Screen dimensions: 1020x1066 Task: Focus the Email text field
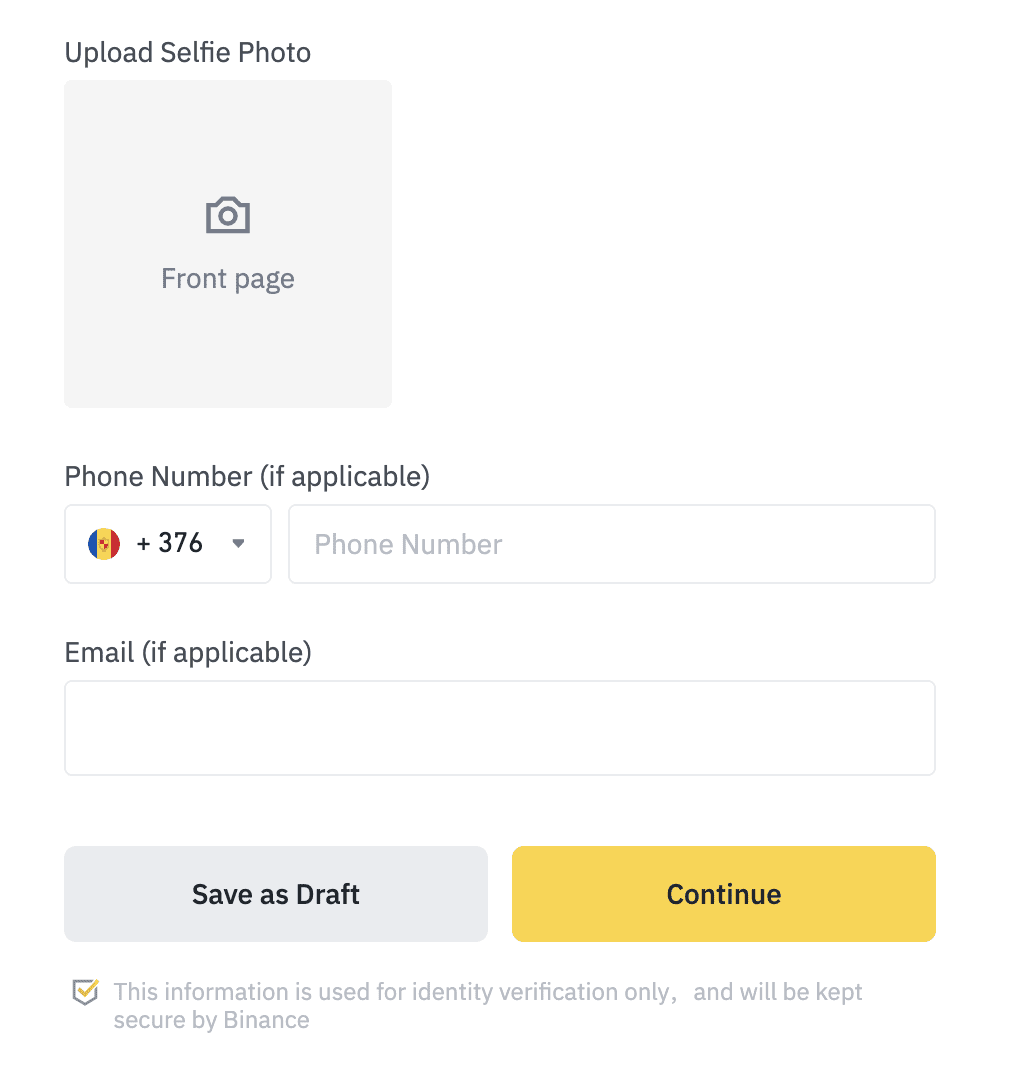tap(500, 727)
